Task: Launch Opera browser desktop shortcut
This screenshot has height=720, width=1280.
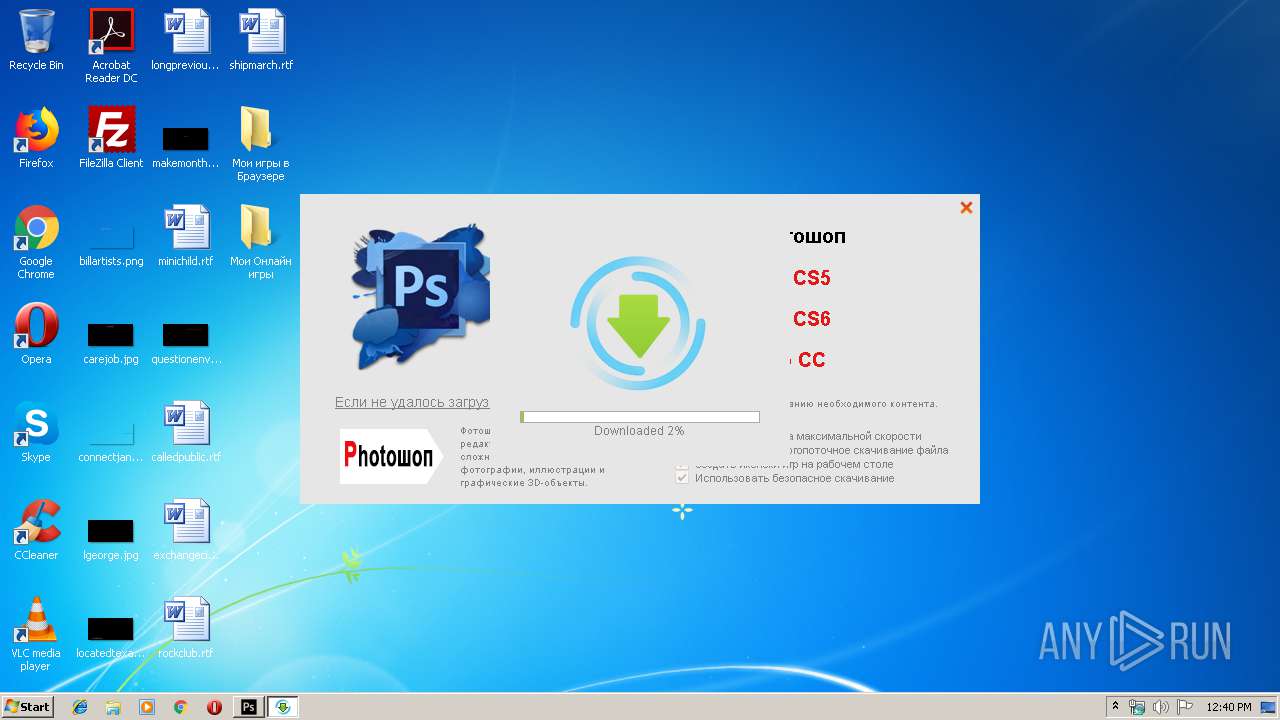Action: [36, 334]
